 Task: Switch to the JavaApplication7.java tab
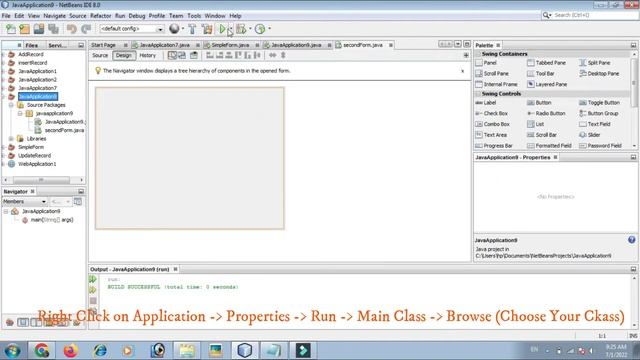click(164, 45)
